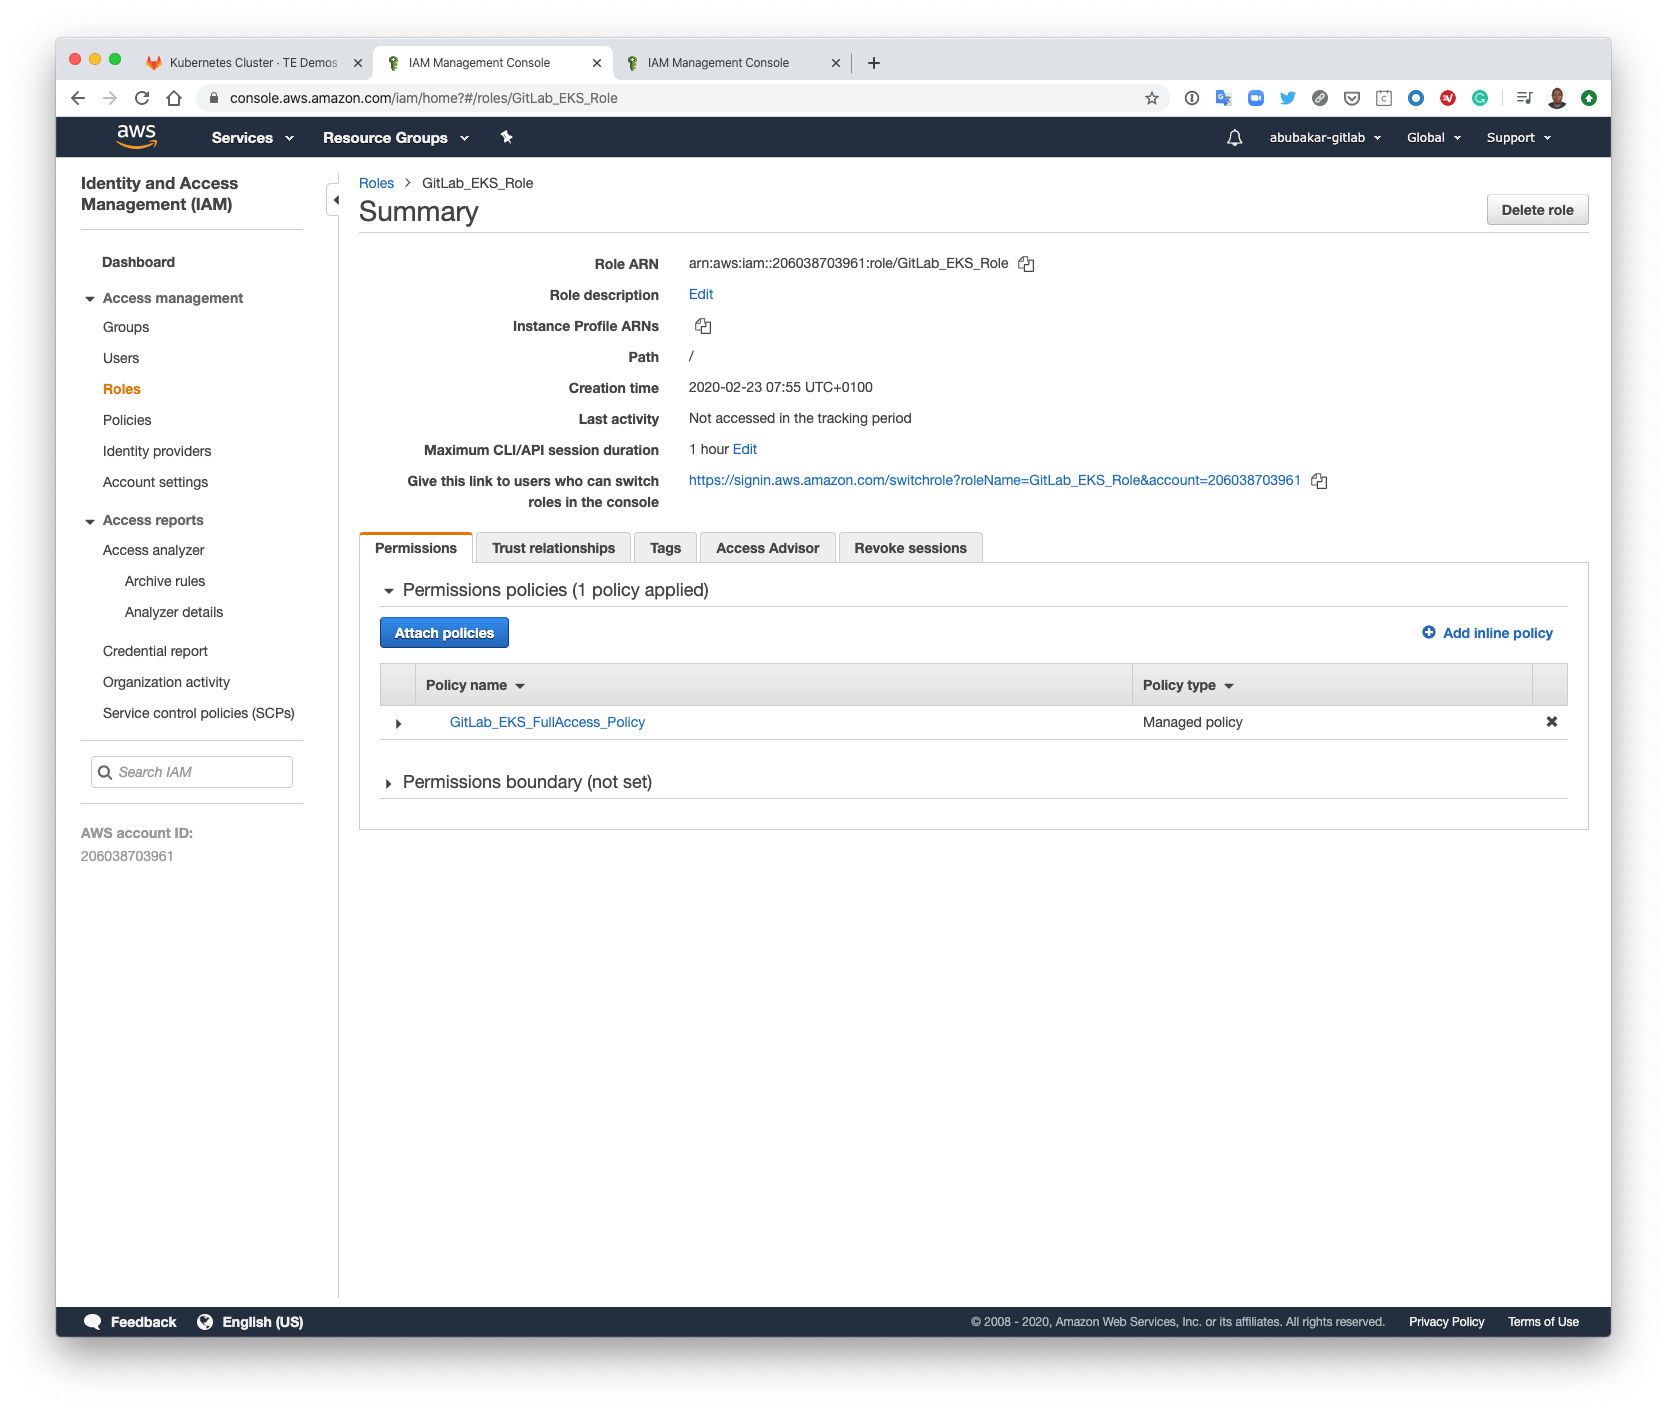Image resolution: width=1667 pixels, height=1411 pixels.
Task: Open the AWS notifications bell
Action: click(x=1234, y=138)
